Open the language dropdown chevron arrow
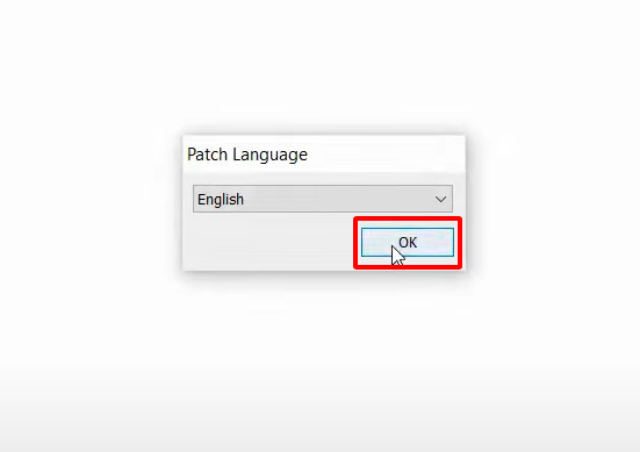 tap(440, 199)
